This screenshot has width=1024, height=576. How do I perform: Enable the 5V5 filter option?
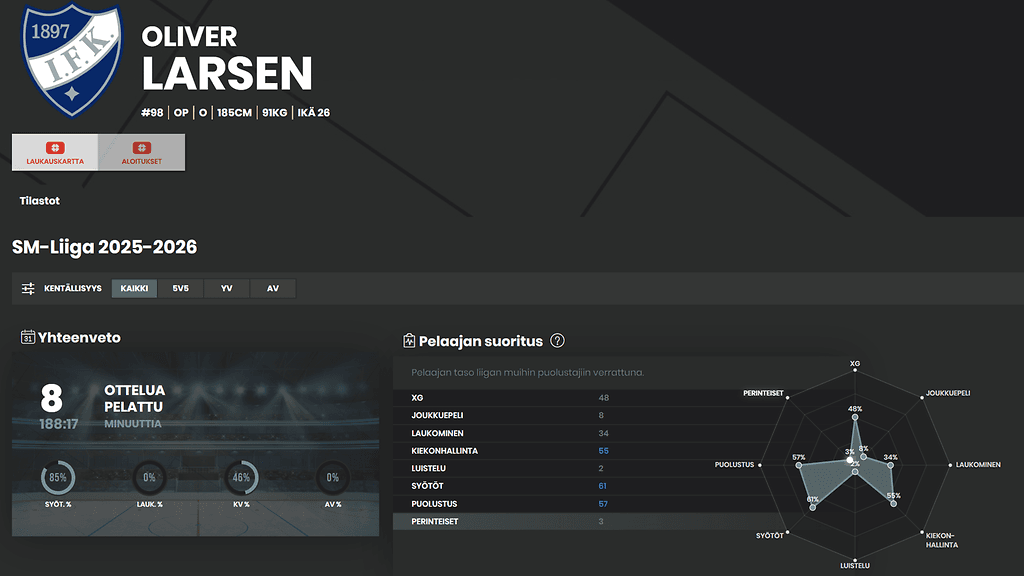point(180,288)
